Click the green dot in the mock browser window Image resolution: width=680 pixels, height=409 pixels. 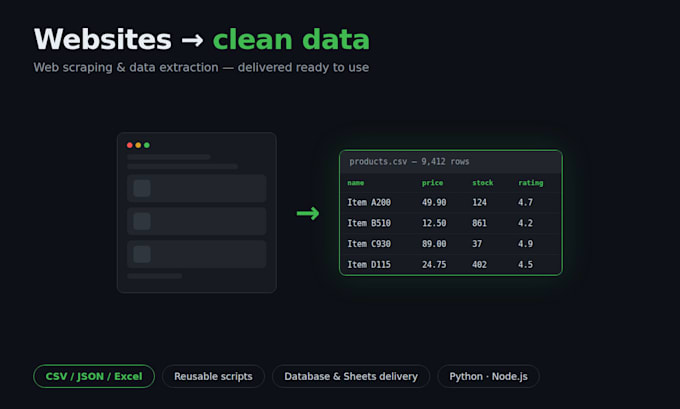pos(147,145)
